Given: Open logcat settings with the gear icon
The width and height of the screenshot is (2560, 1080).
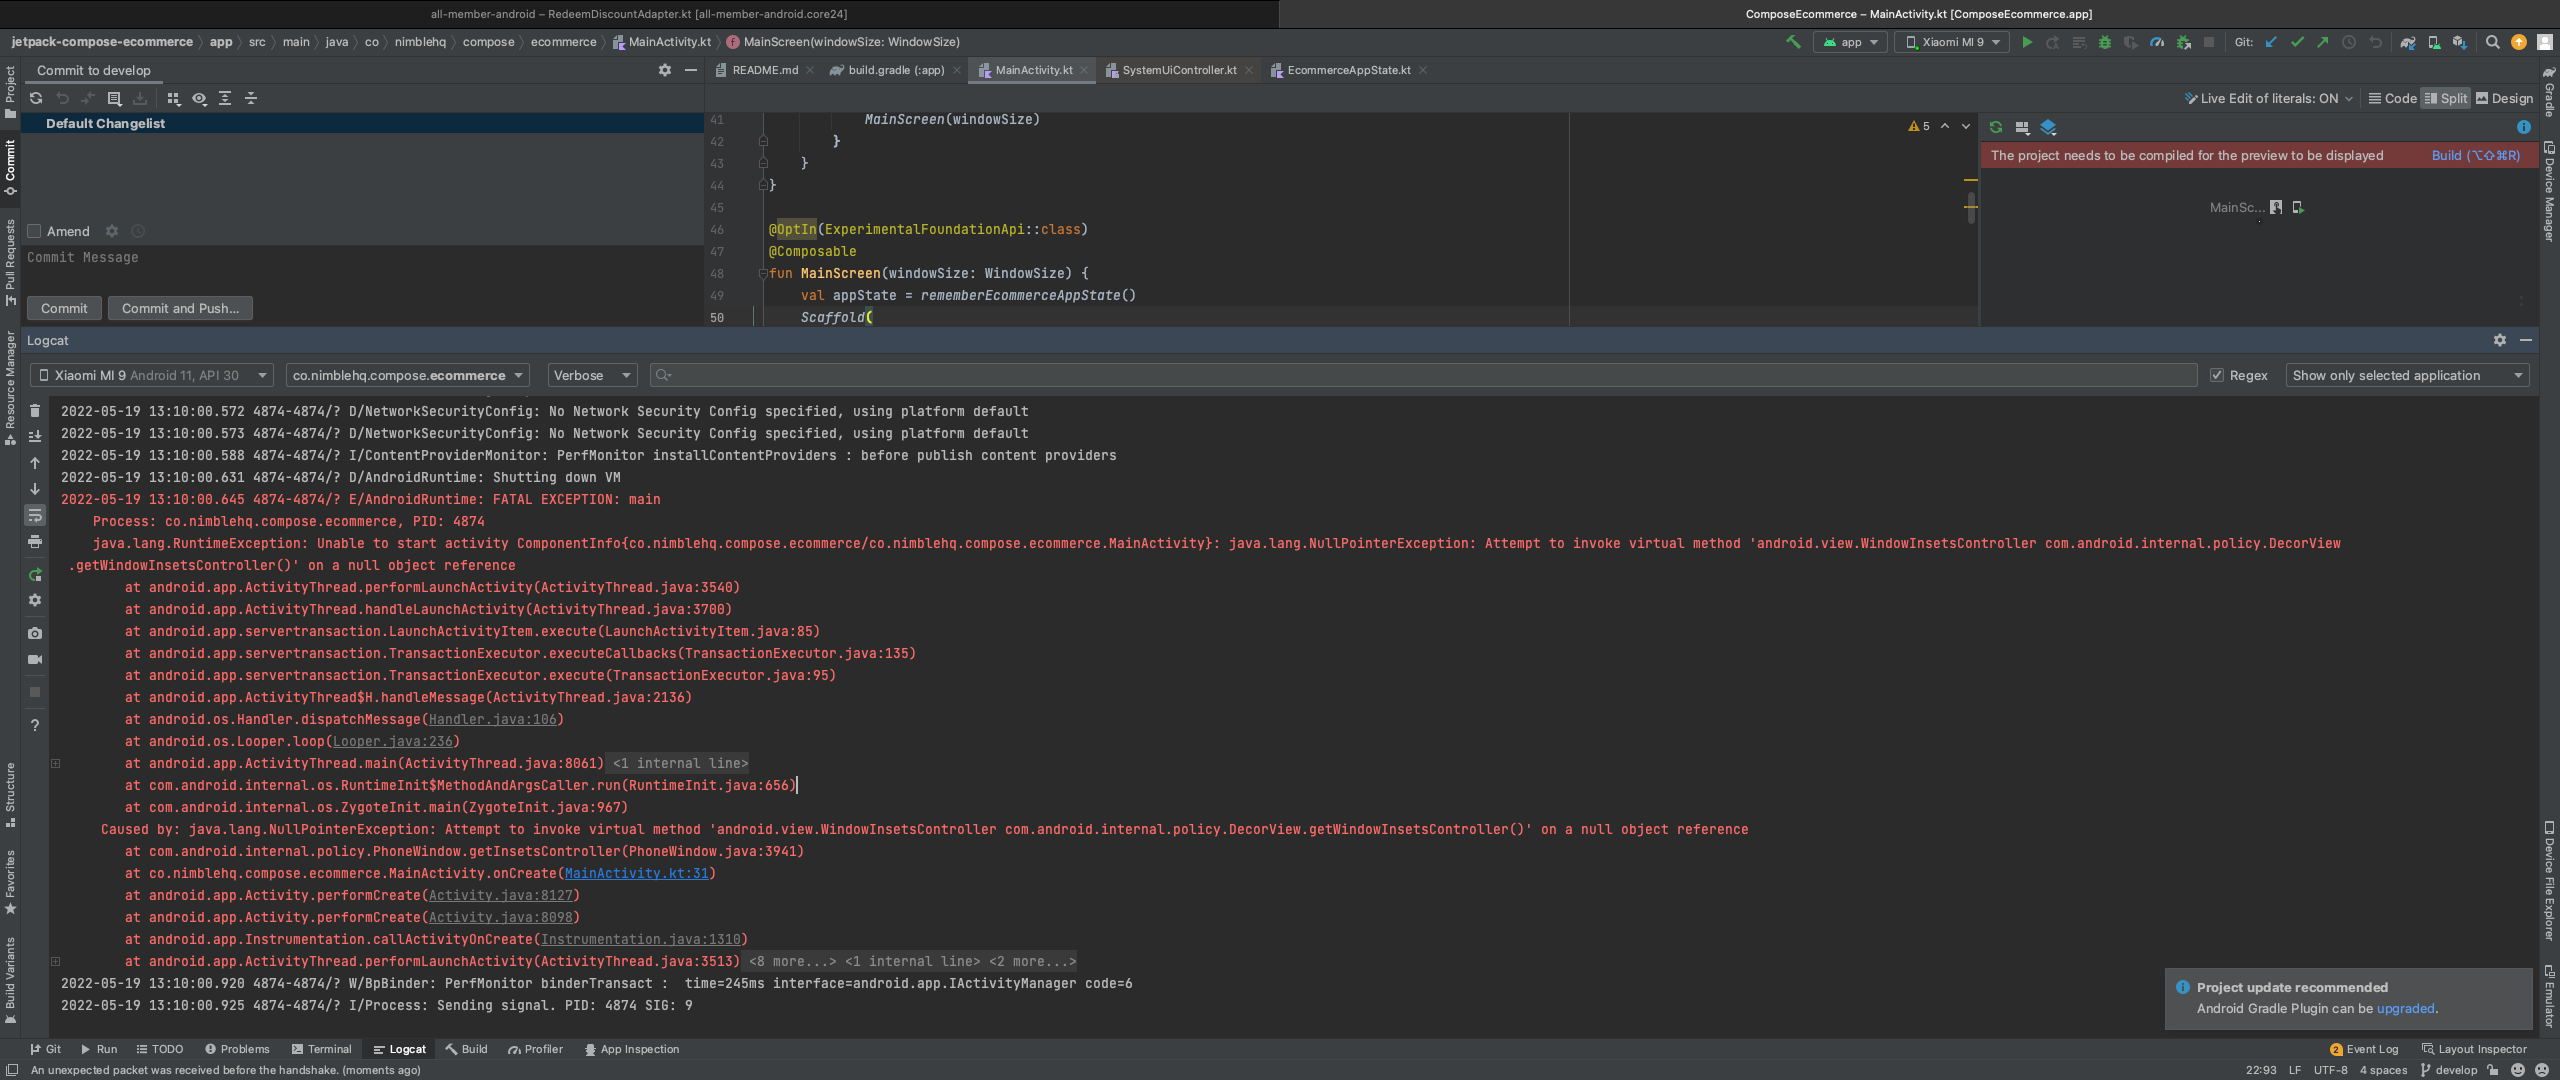Looking at the screenshot, I should tap(35, 600).
